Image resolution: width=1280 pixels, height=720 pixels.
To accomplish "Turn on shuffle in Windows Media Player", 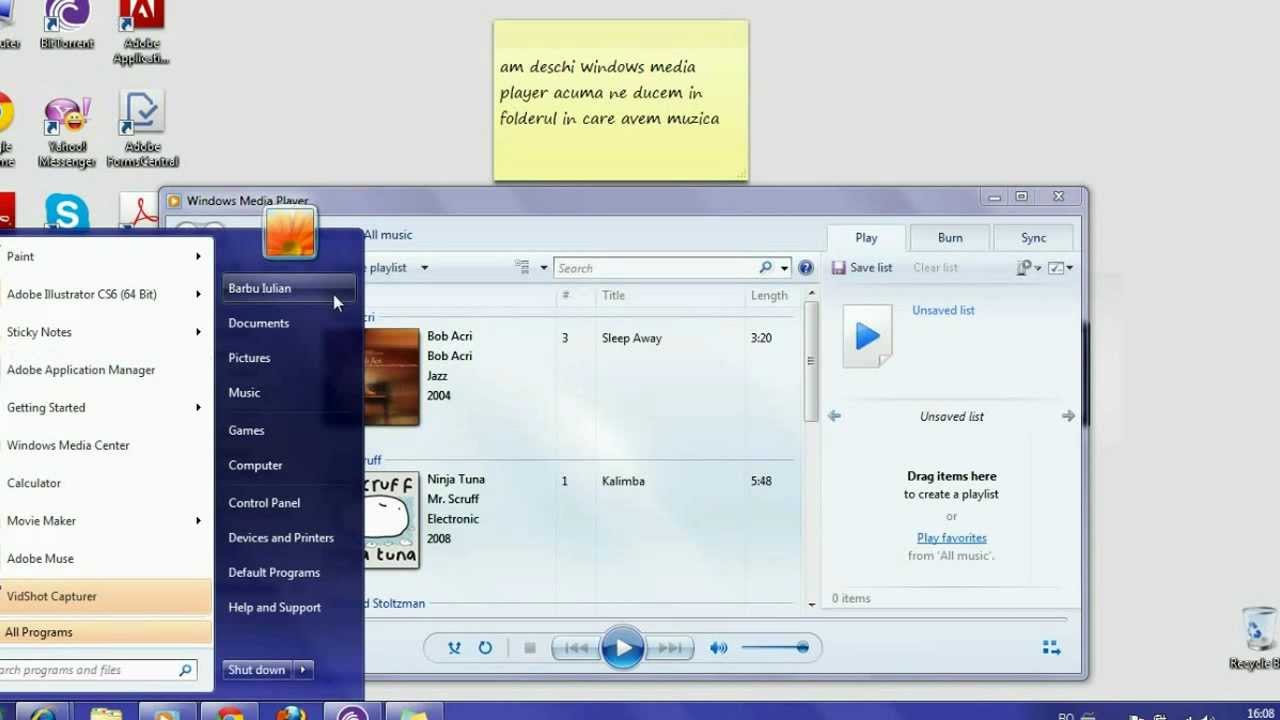I will tap(454, 648).
